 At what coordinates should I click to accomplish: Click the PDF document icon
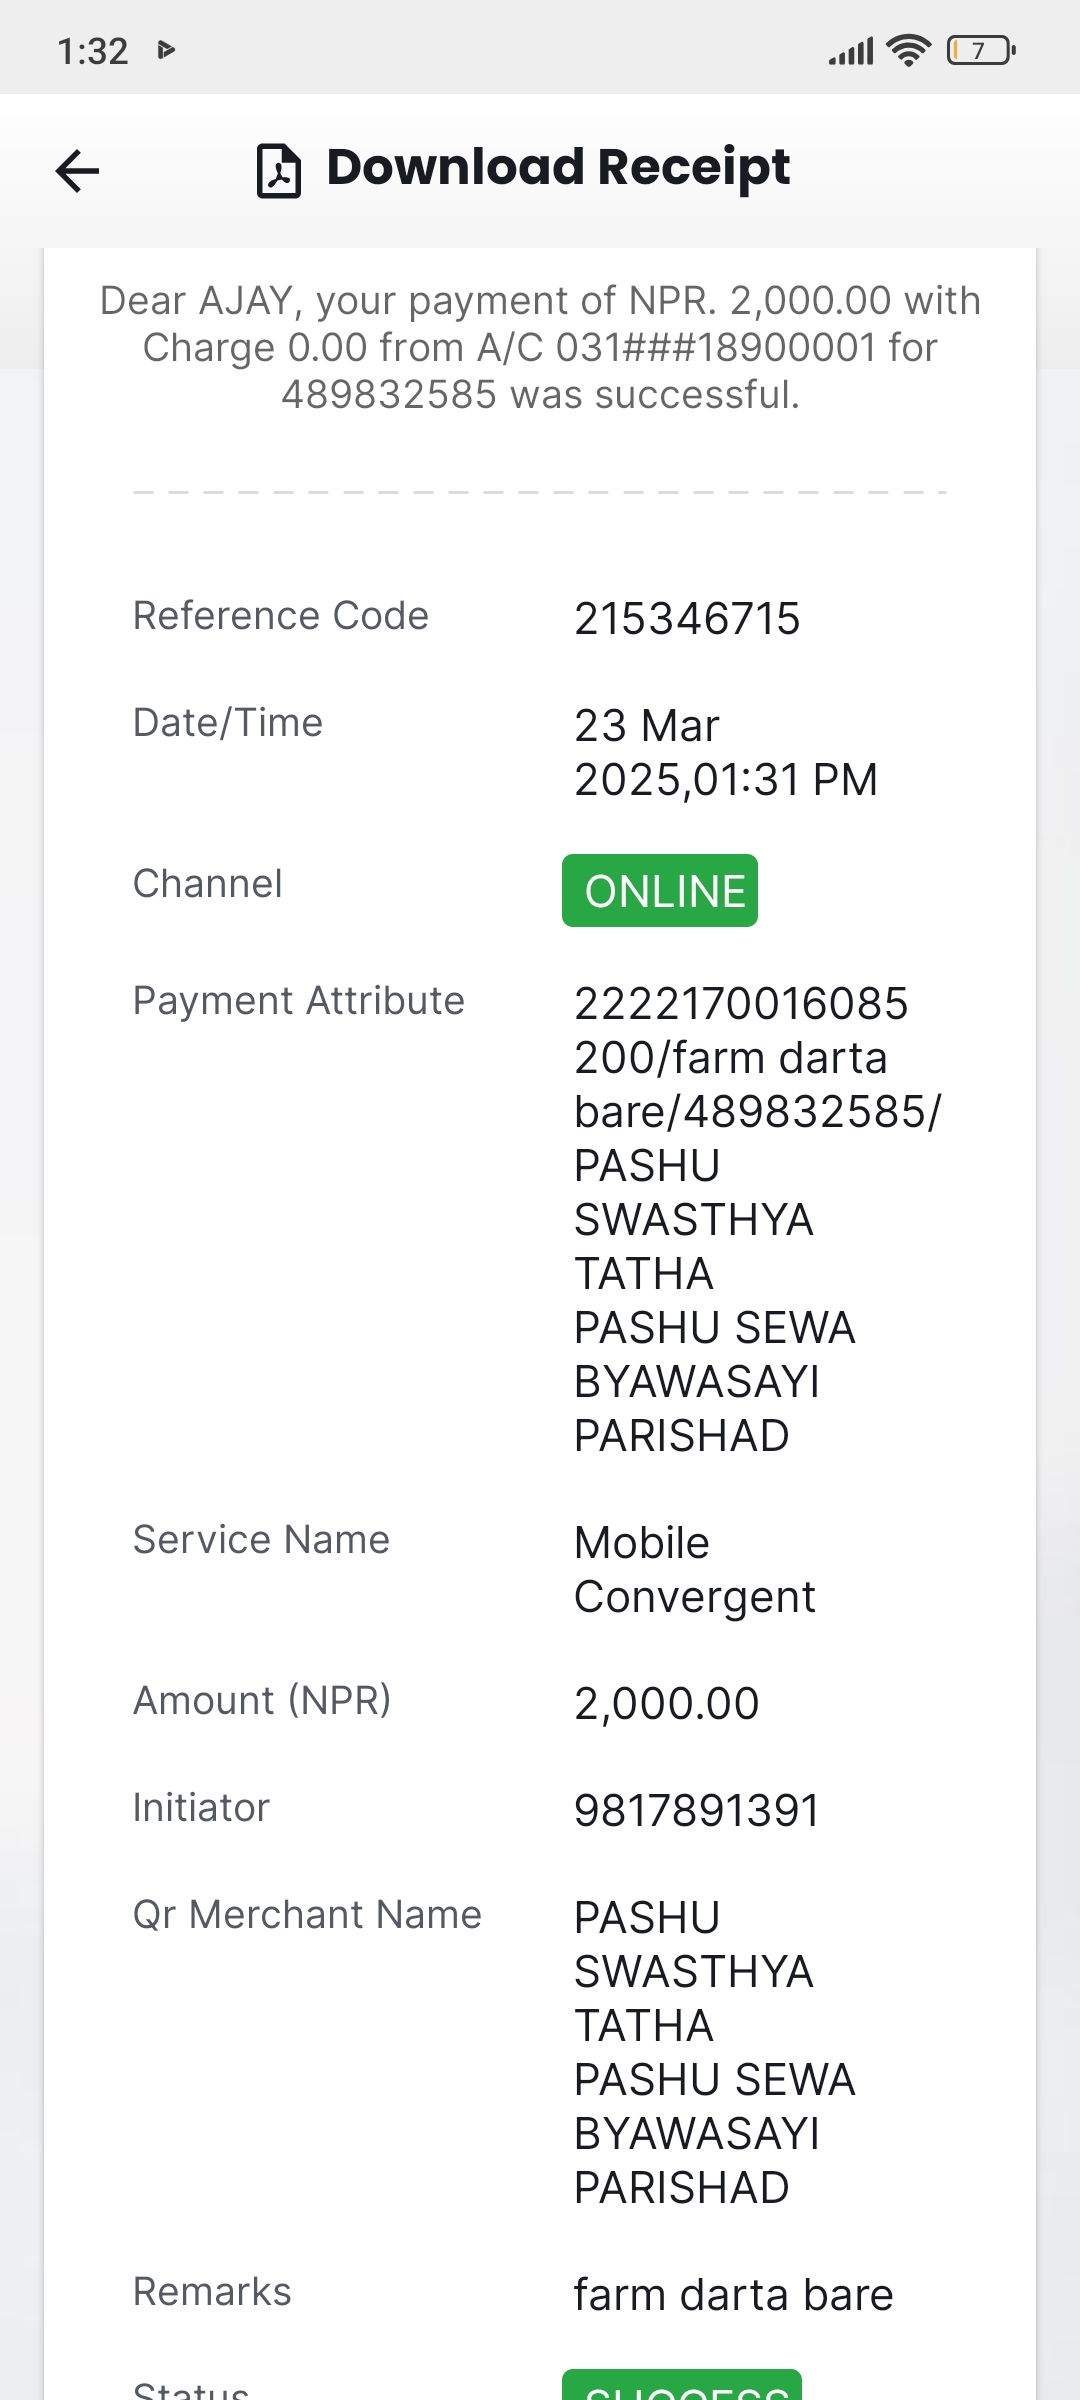[279, 171]
